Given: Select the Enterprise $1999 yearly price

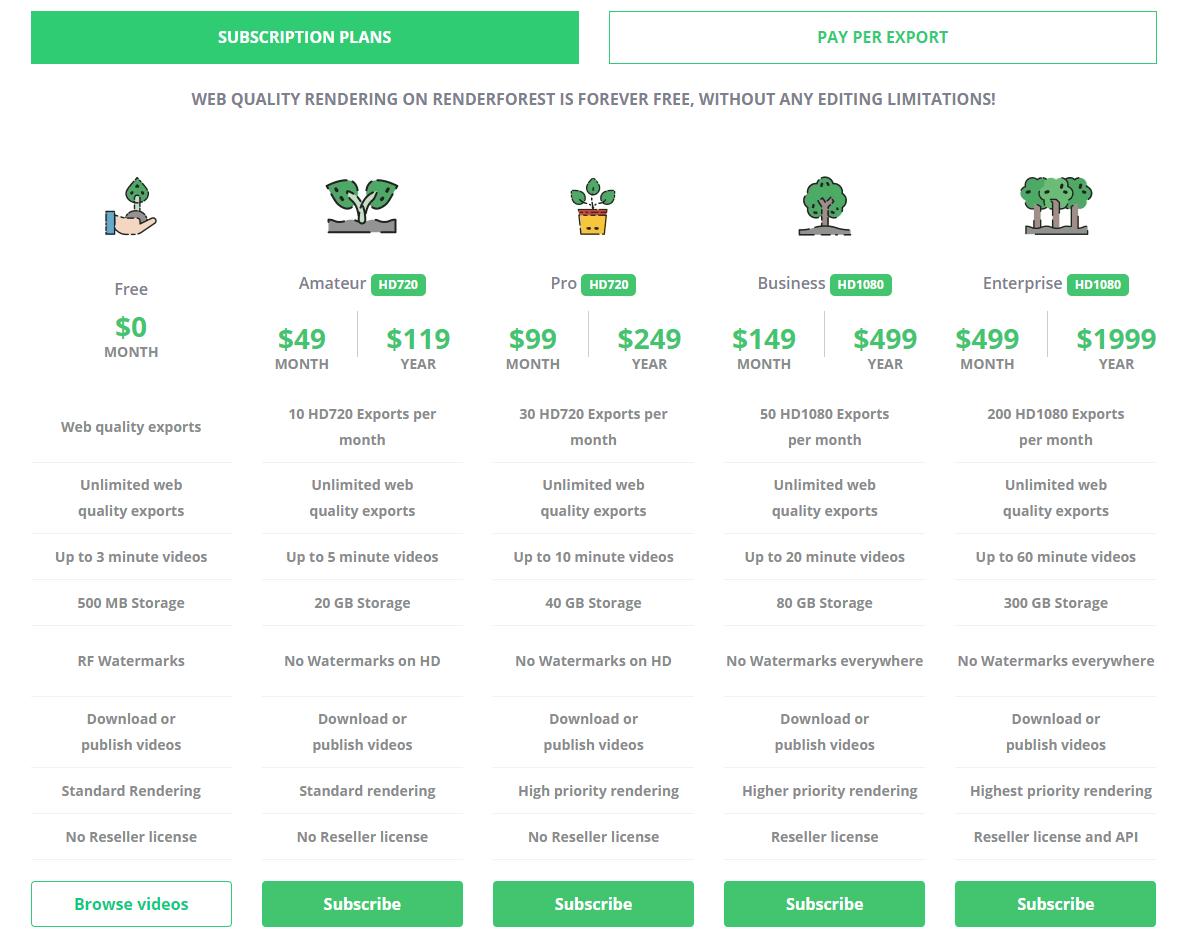Looking at the screenshot, I should click(1116, 348).
